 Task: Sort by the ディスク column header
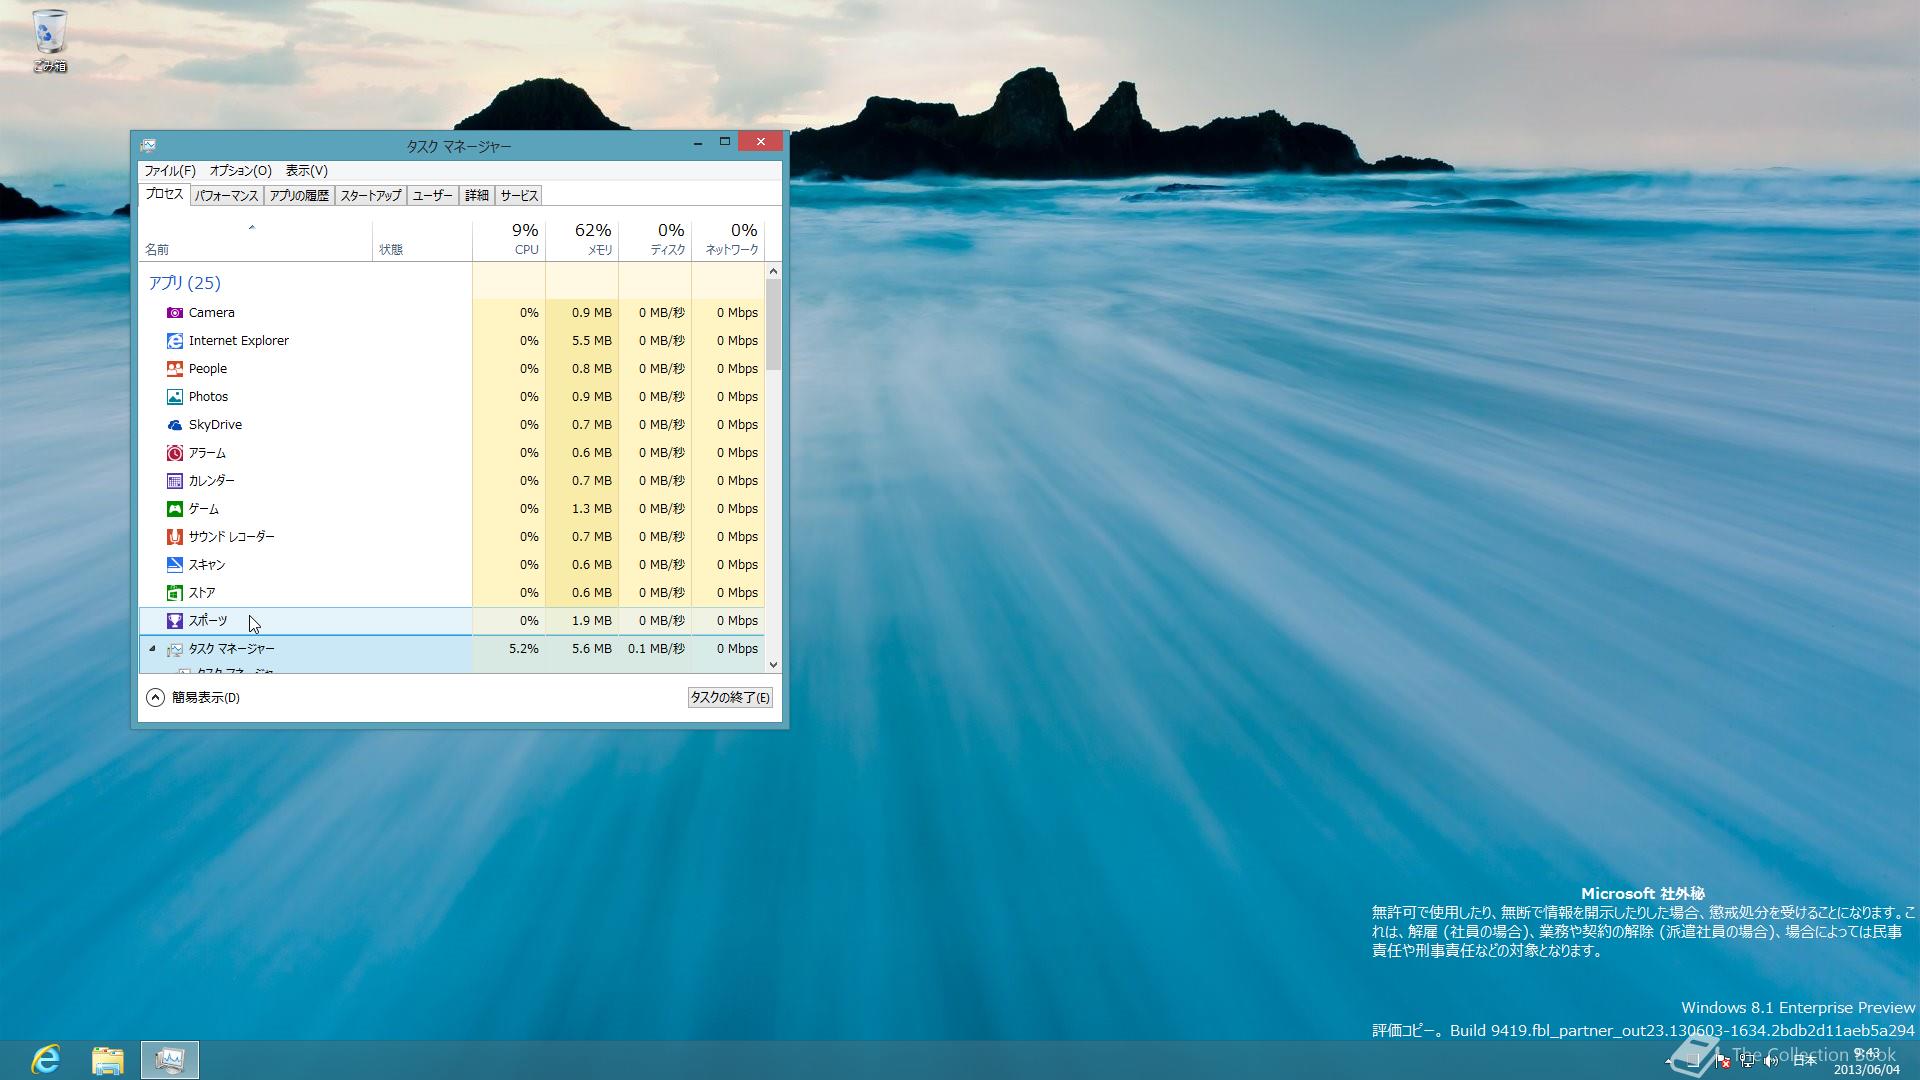click(655, 240)
